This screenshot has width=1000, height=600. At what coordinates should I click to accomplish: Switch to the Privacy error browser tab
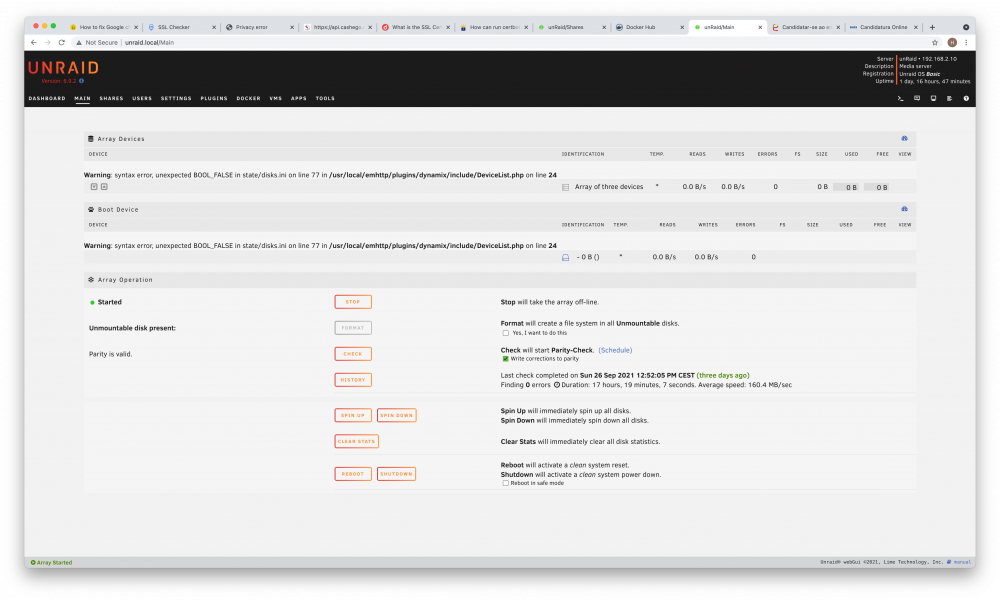tap(260, 27)
